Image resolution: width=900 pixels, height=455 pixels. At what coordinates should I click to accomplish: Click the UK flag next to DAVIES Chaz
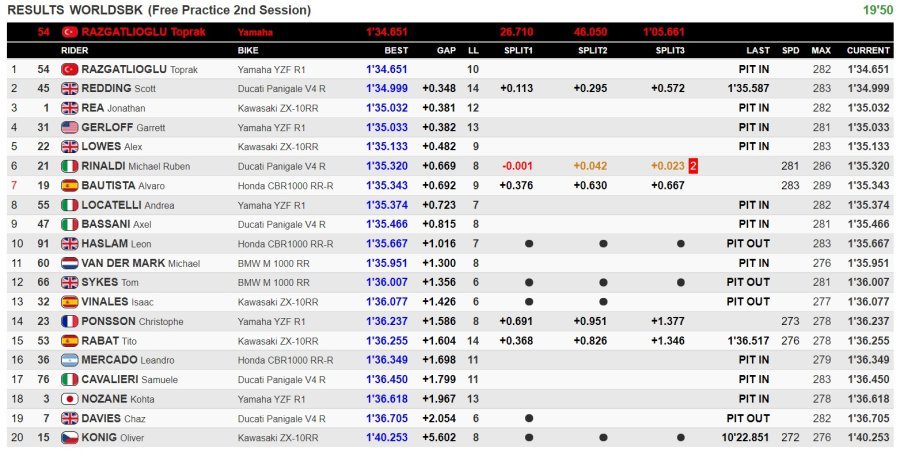[x=69, y=418]
